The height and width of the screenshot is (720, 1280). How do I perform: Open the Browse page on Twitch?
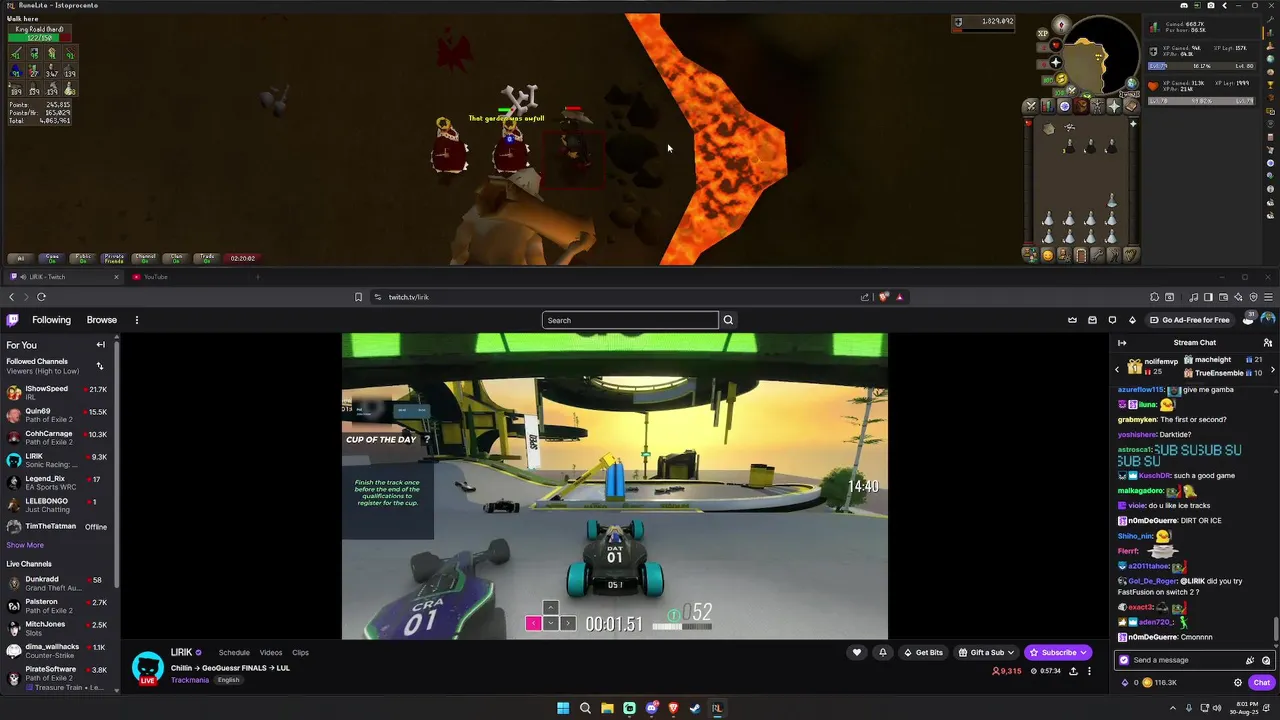point(102,320)
